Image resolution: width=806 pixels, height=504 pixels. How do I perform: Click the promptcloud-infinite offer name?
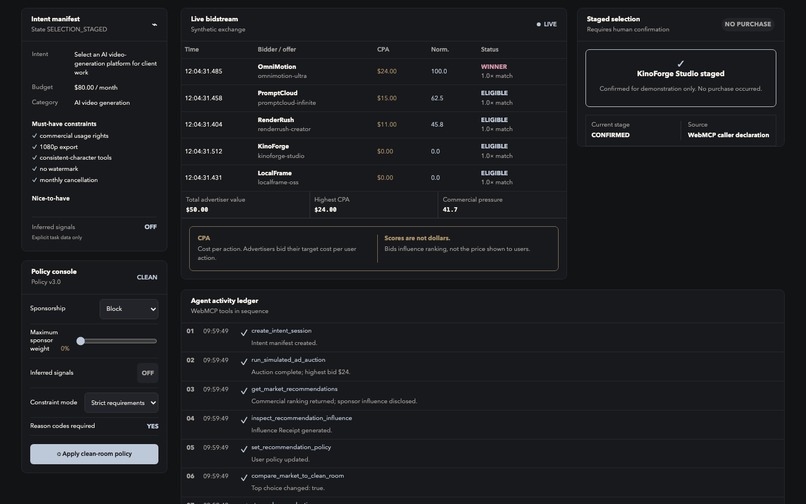point(287,103)
